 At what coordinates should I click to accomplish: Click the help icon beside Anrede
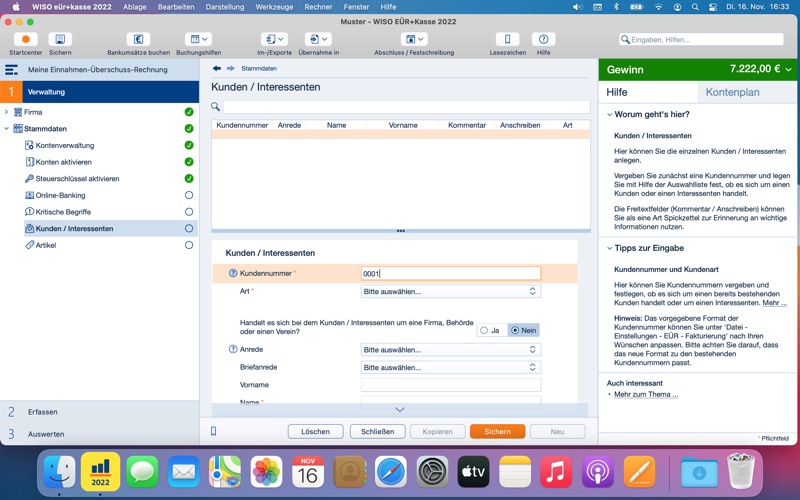pyautogui.click(x=233, y=349)
